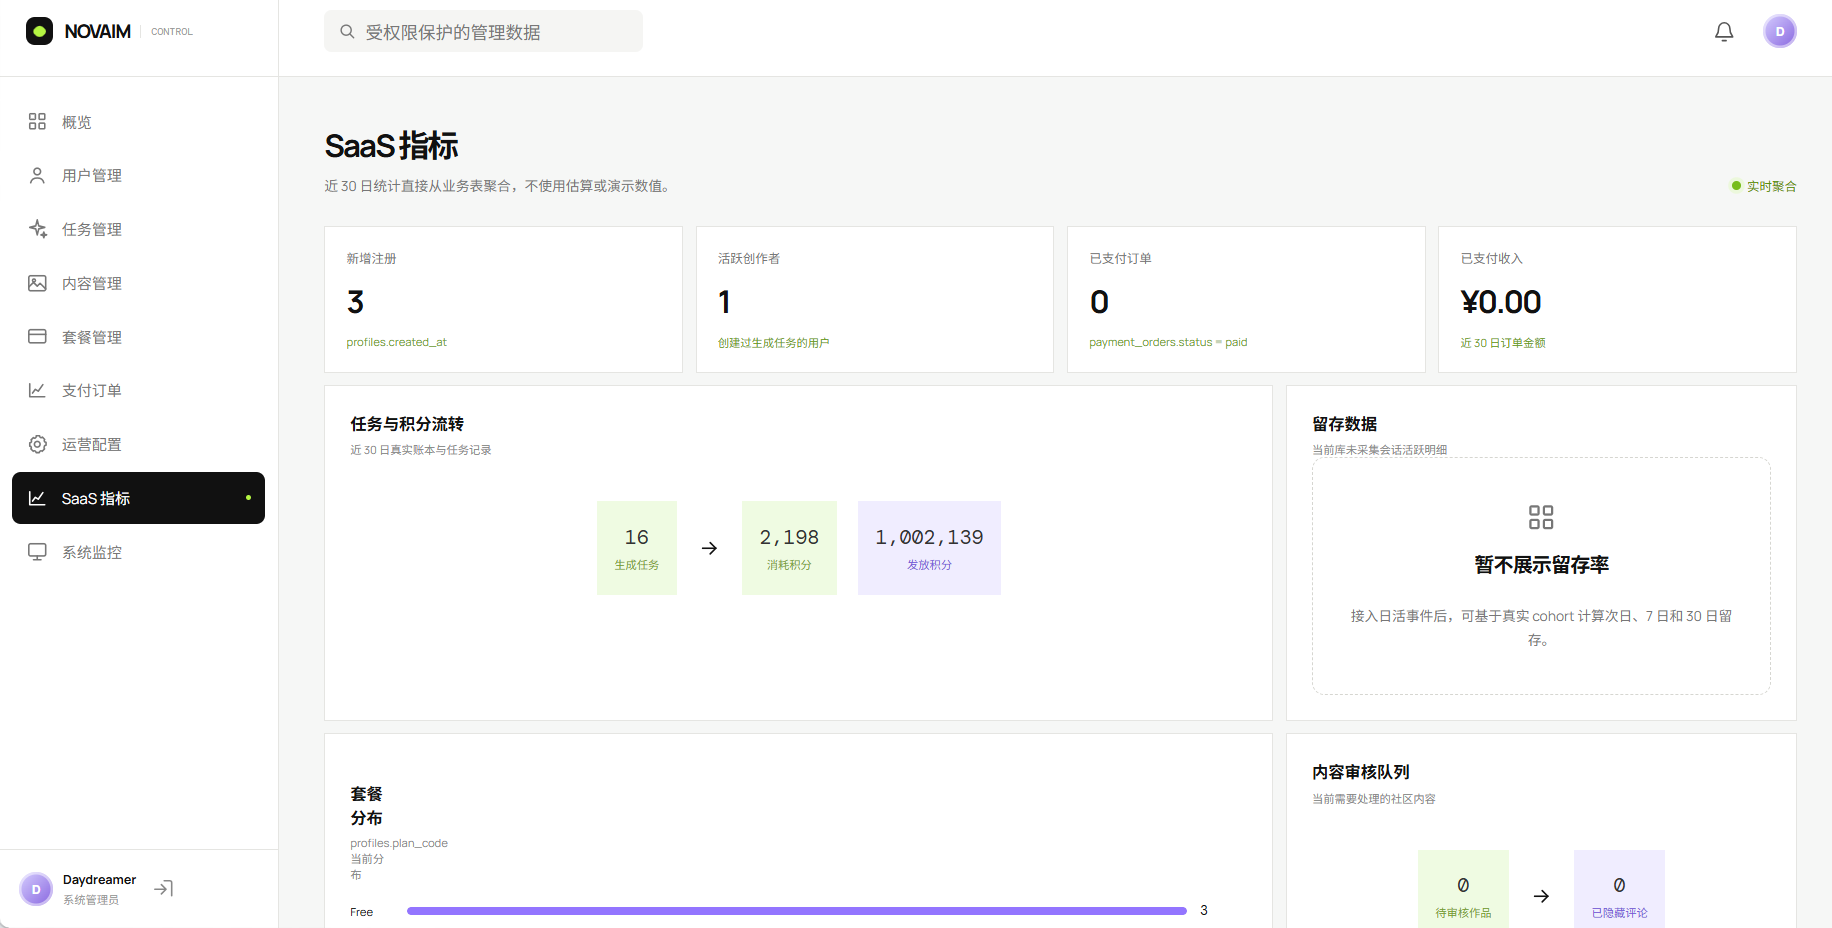Click the NOVAIM logo icon

[39, 31]
